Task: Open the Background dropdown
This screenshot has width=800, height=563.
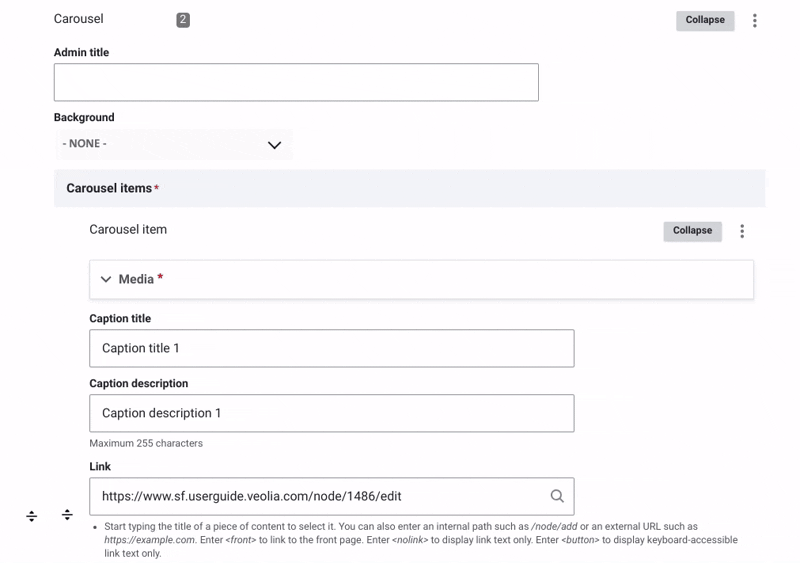Action: tap(172, 144)
